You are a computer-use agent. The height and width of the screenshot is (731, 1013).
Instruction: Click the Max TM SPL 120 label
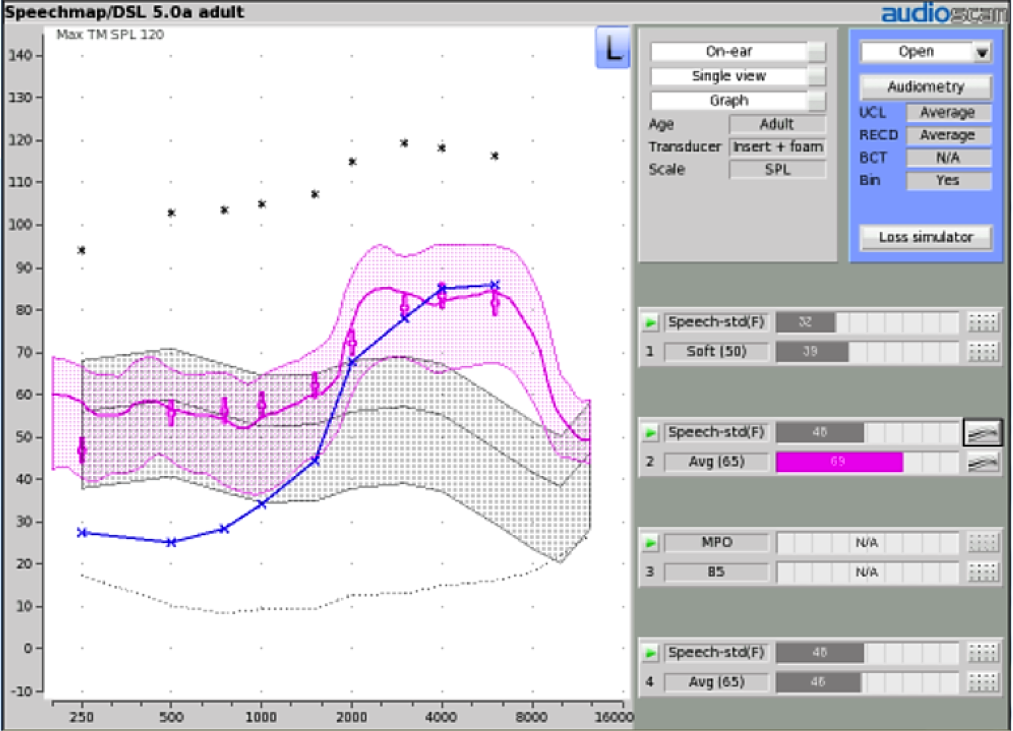pos(110,34)
